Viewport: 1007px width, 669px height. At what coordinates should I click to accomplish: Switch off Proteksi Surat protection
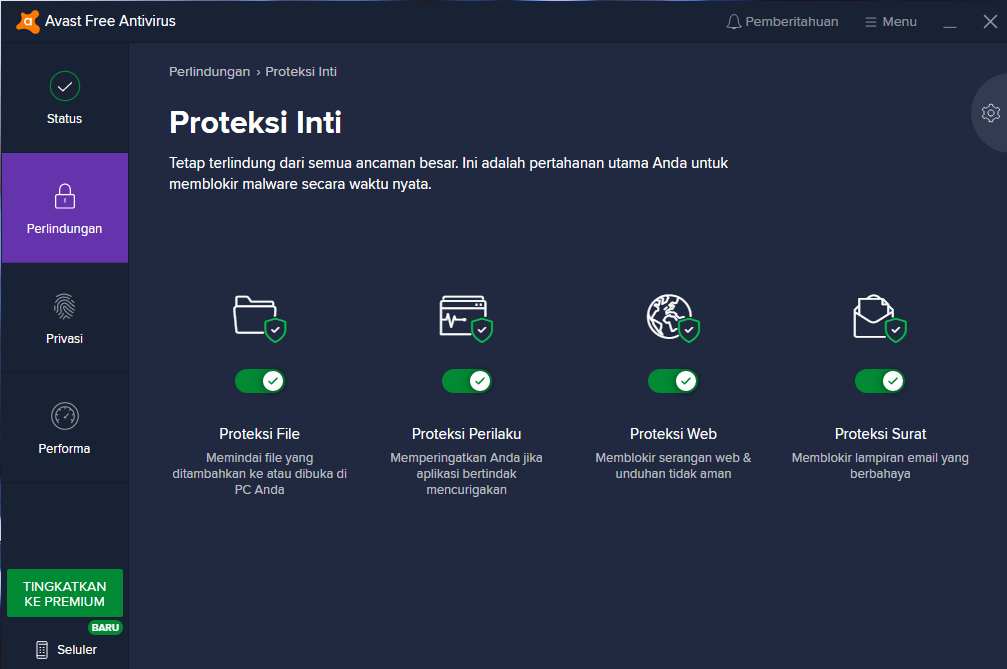coord(880,381)
